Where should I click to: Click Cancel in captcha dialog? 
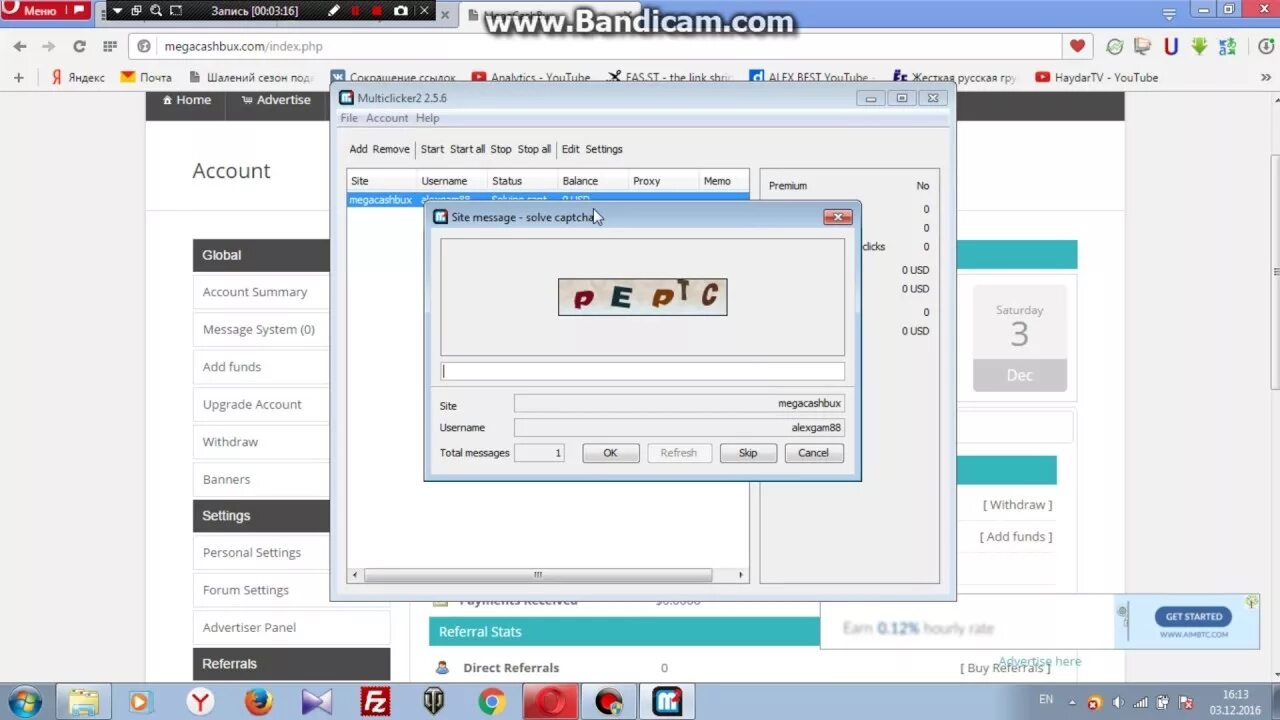click(813, 453)
